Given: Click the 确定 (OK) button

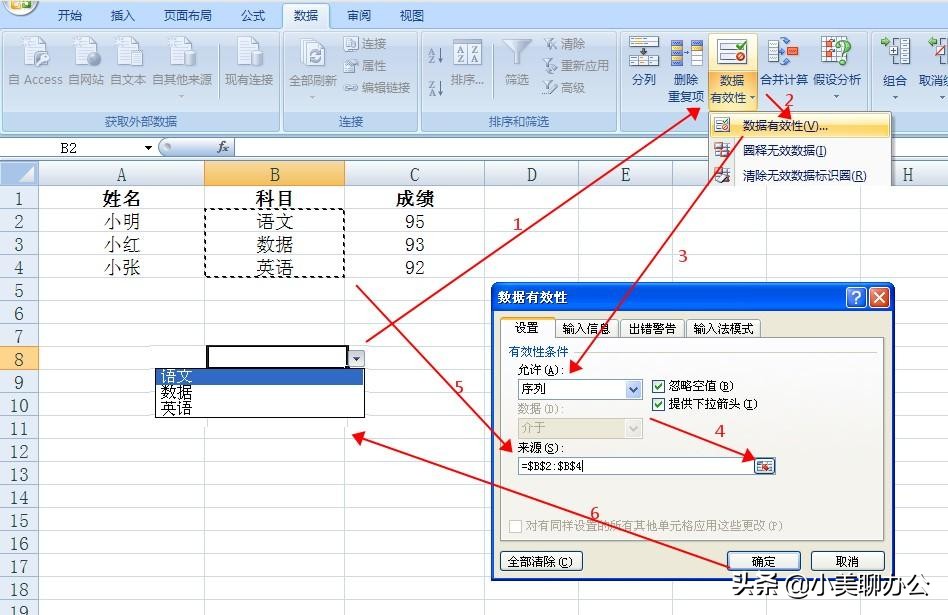Looking at the screenshot, I should coord(764,561).
